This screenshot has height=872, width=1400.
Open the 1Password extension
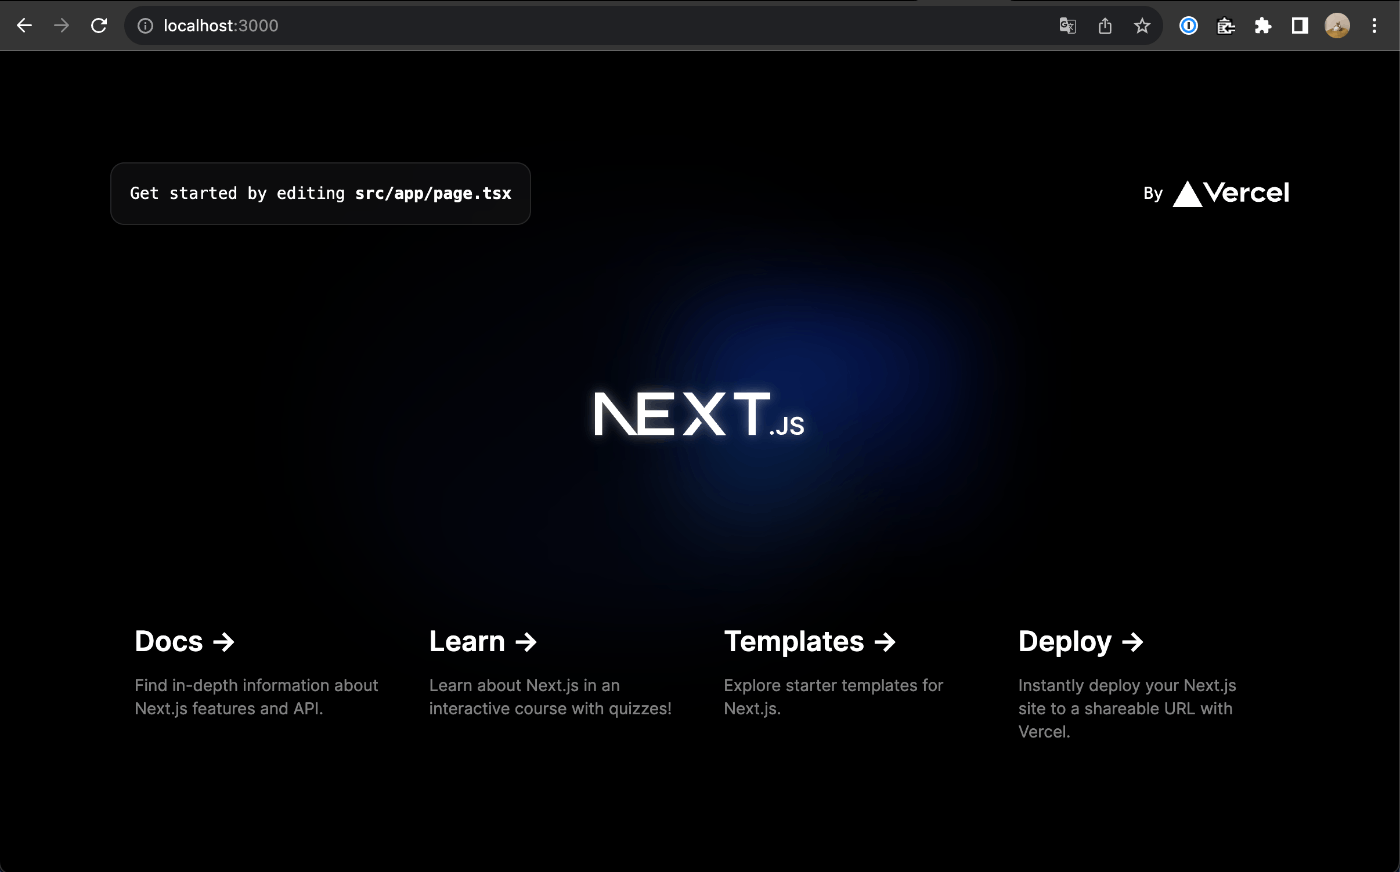tap(1189, 26)
